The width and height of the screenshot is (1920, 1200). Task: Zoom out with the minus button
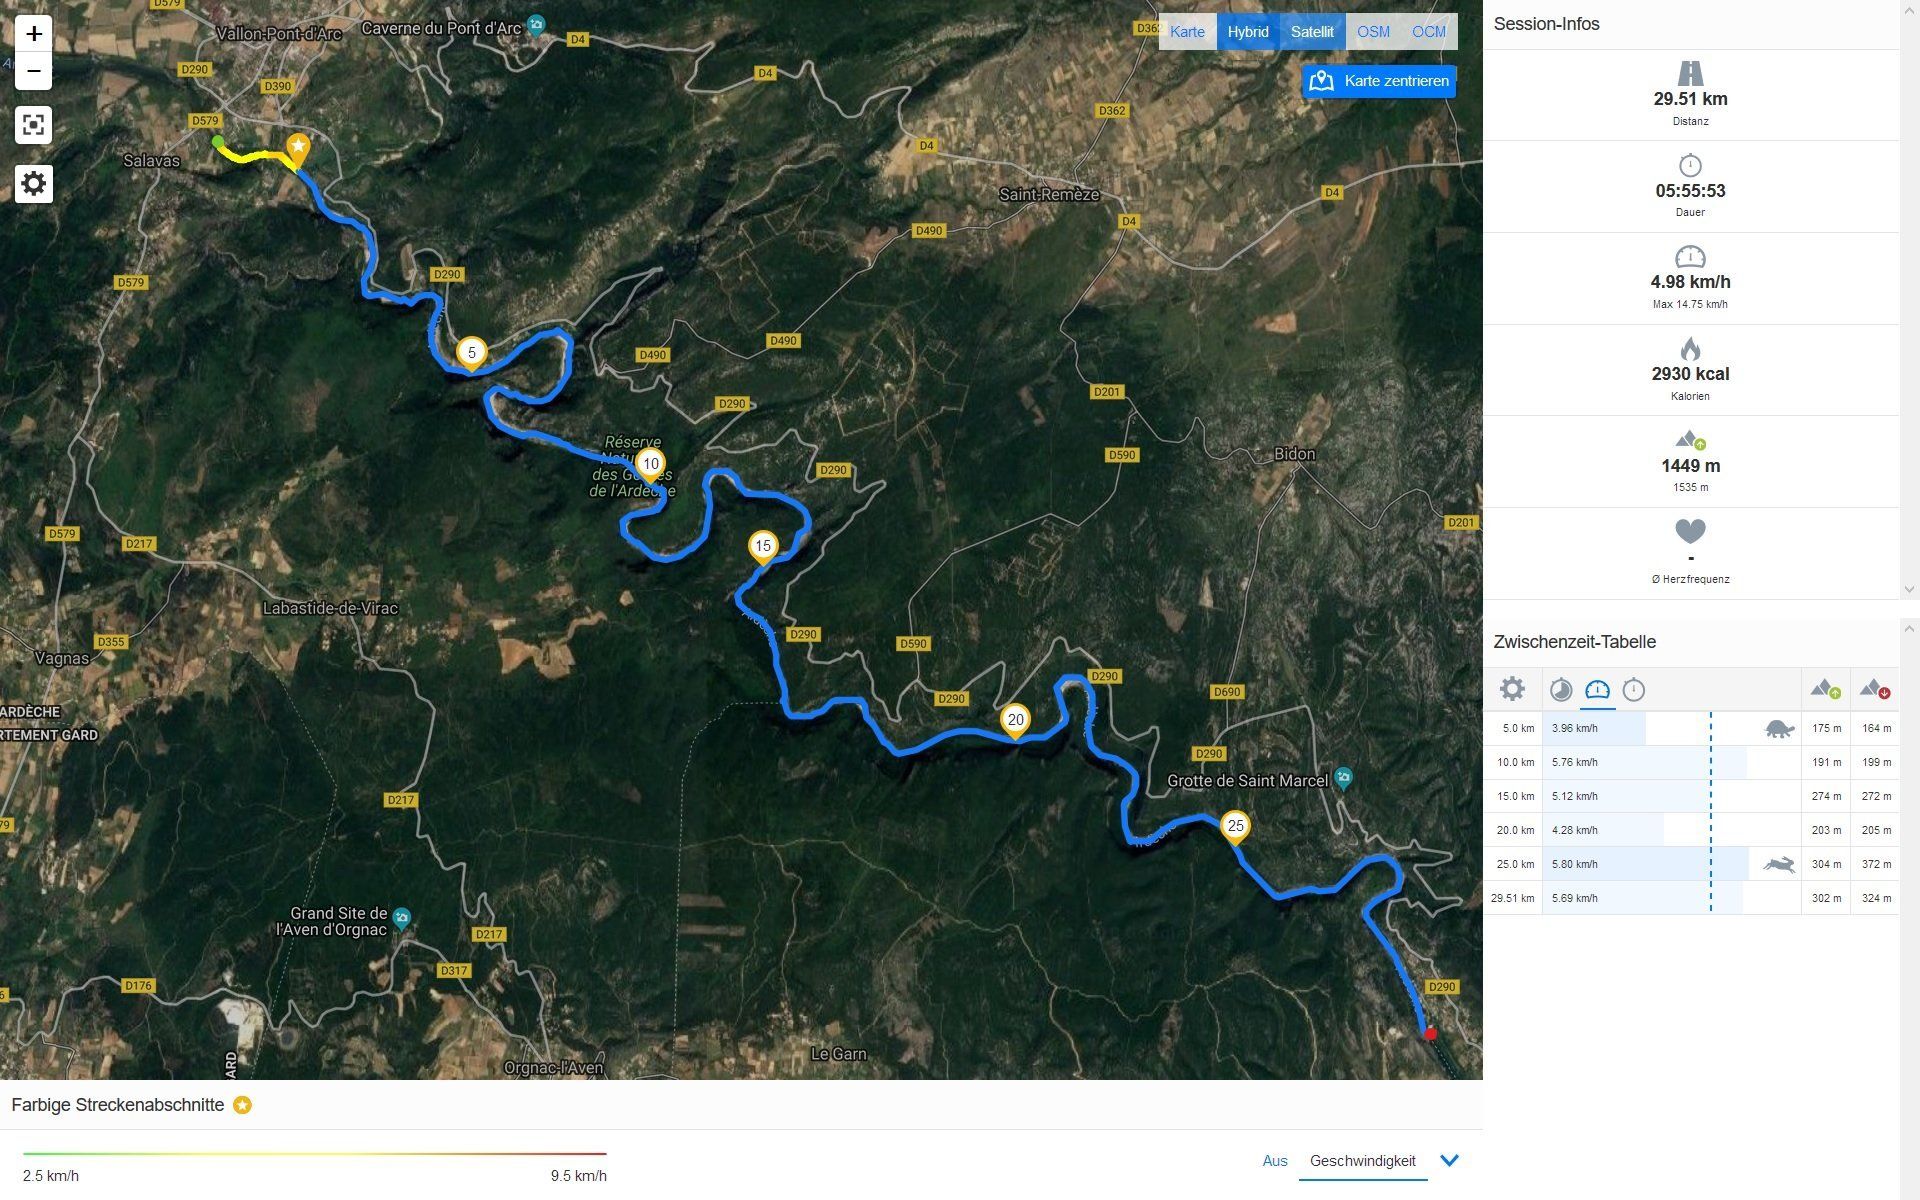[x=34, y=71]
